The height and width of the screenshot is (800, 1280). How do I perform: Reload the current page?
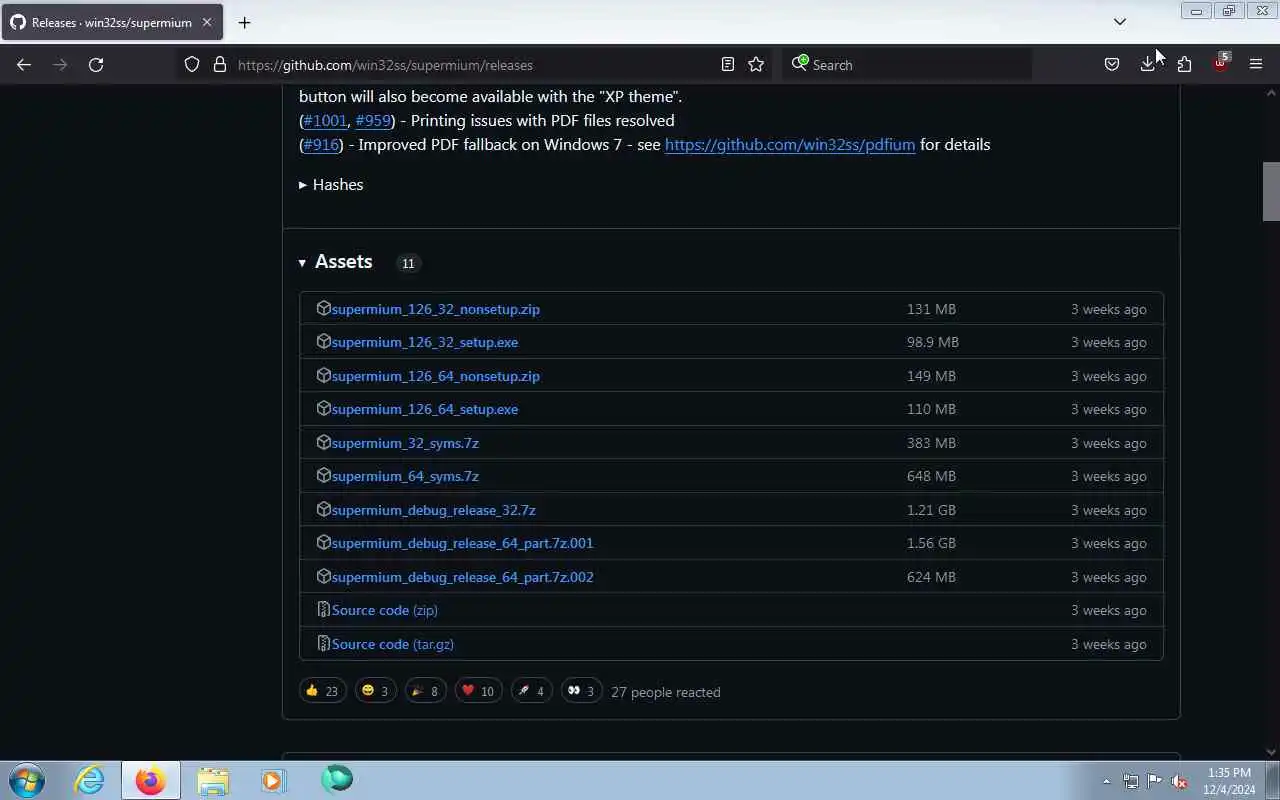point(96,65)
